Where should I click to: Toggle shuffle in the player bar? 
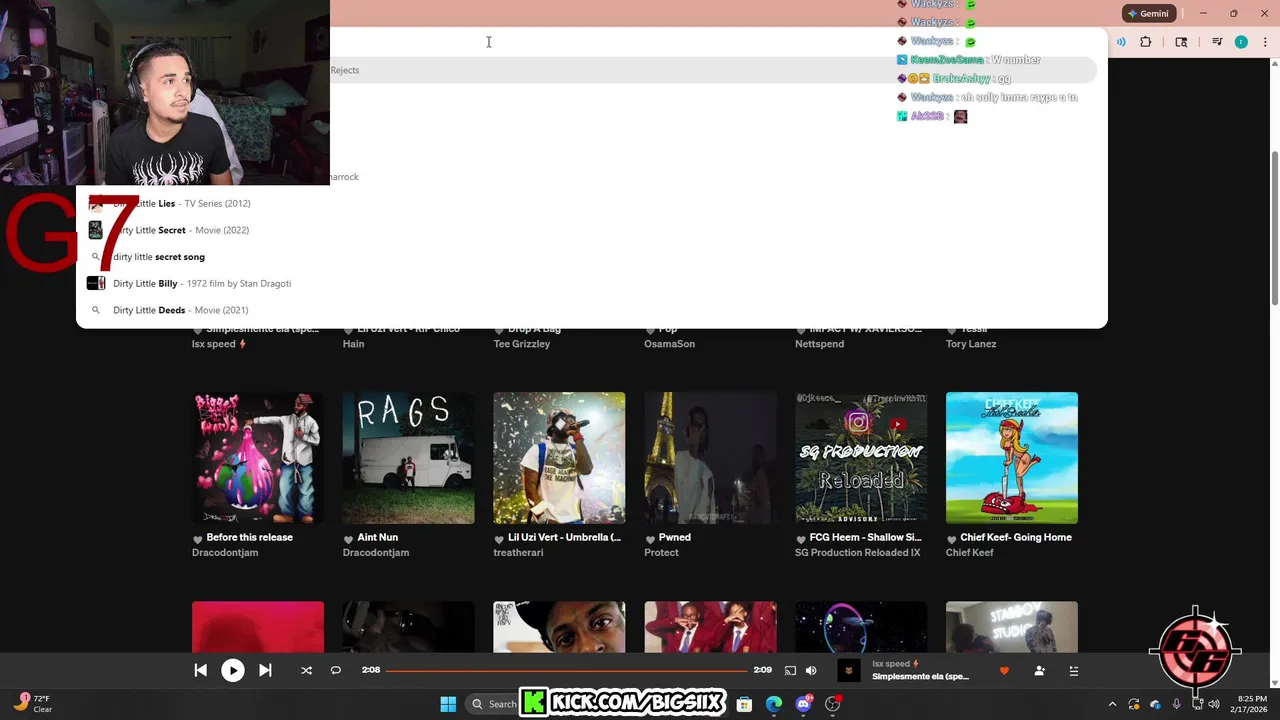point(306,671)
